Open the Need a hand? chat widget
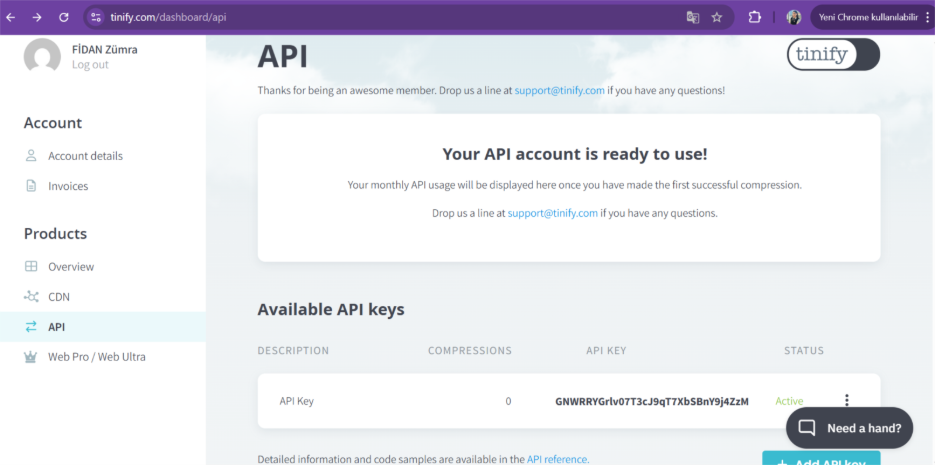This screenshot has width=936, height=465. coord(850,428)
